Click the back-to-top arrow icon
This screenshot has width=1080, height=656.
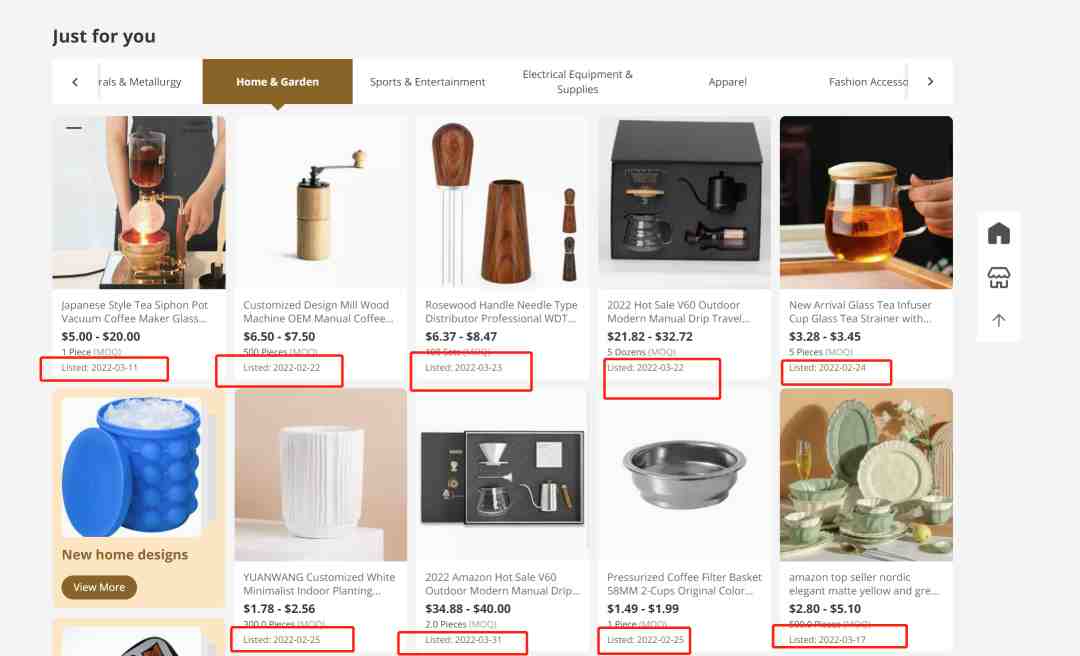998,320
